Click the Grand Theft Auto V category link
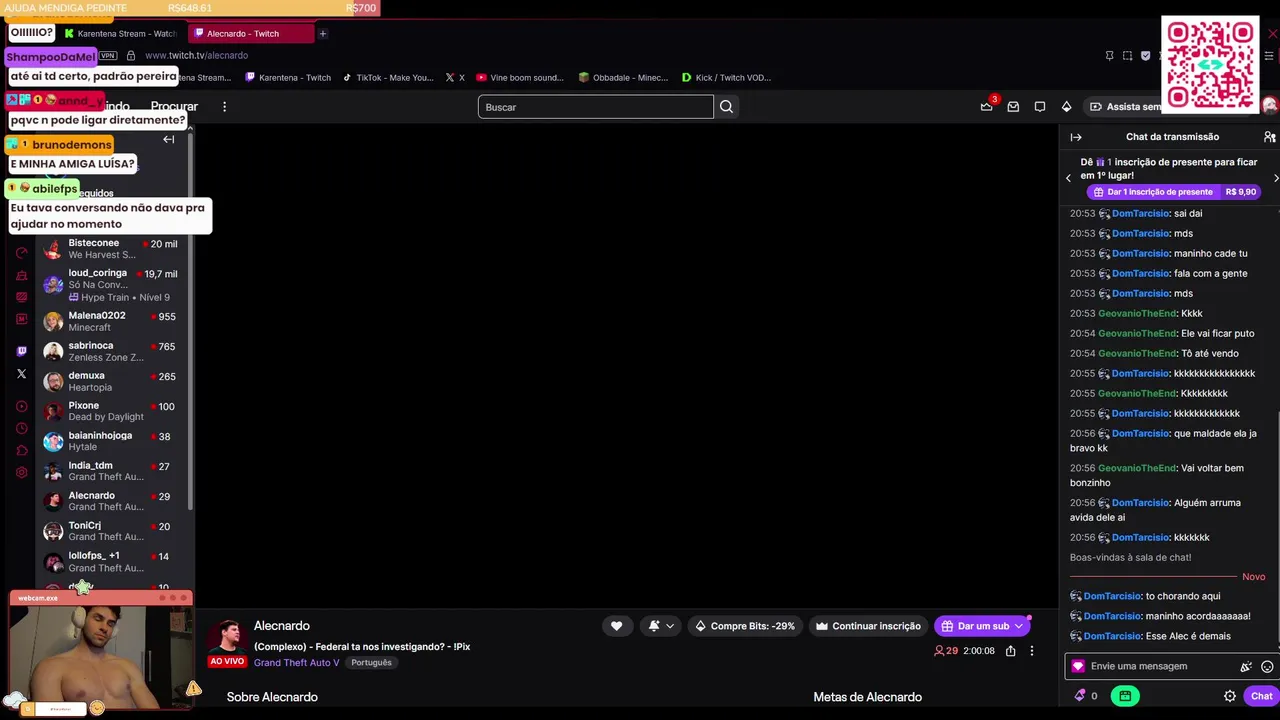1280x720 pixels. point(296,663)
